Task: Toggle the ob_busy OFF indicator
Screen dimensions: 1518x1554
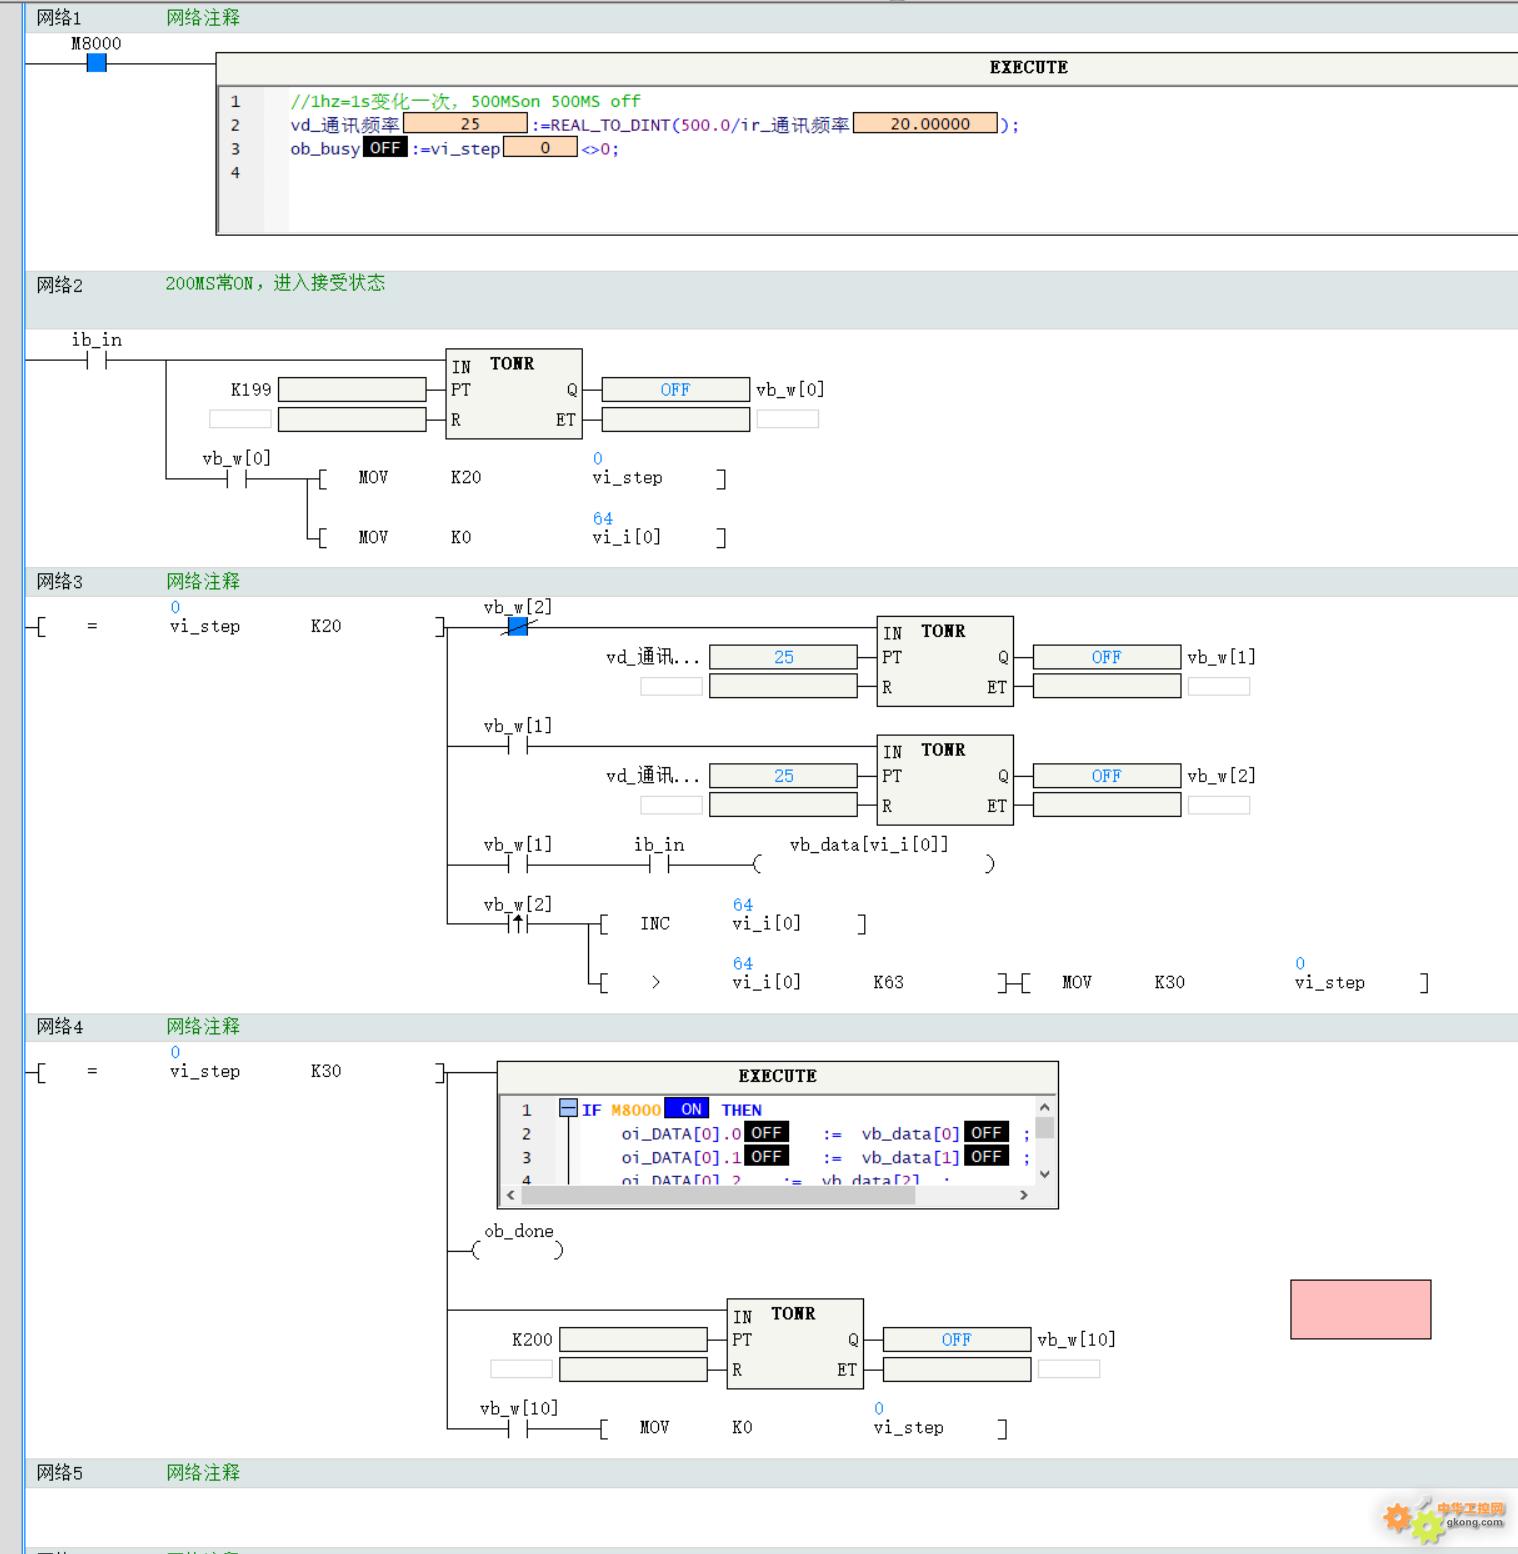Action: 385,148
